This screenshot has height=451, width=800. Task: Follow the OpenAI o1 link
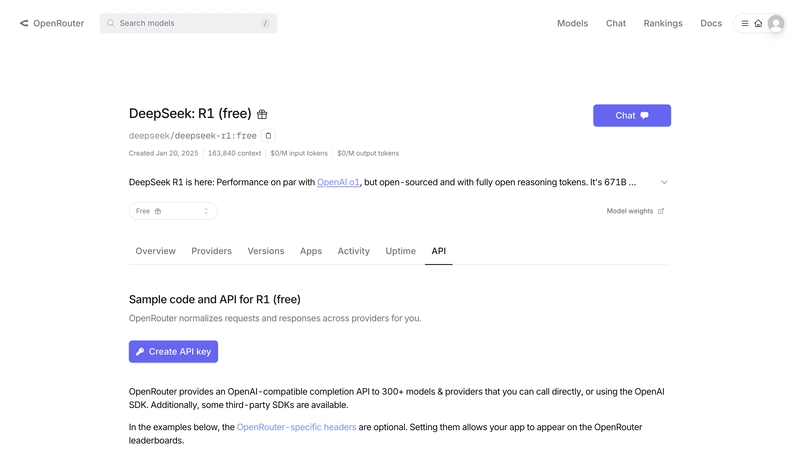click(x=338, y=182)
